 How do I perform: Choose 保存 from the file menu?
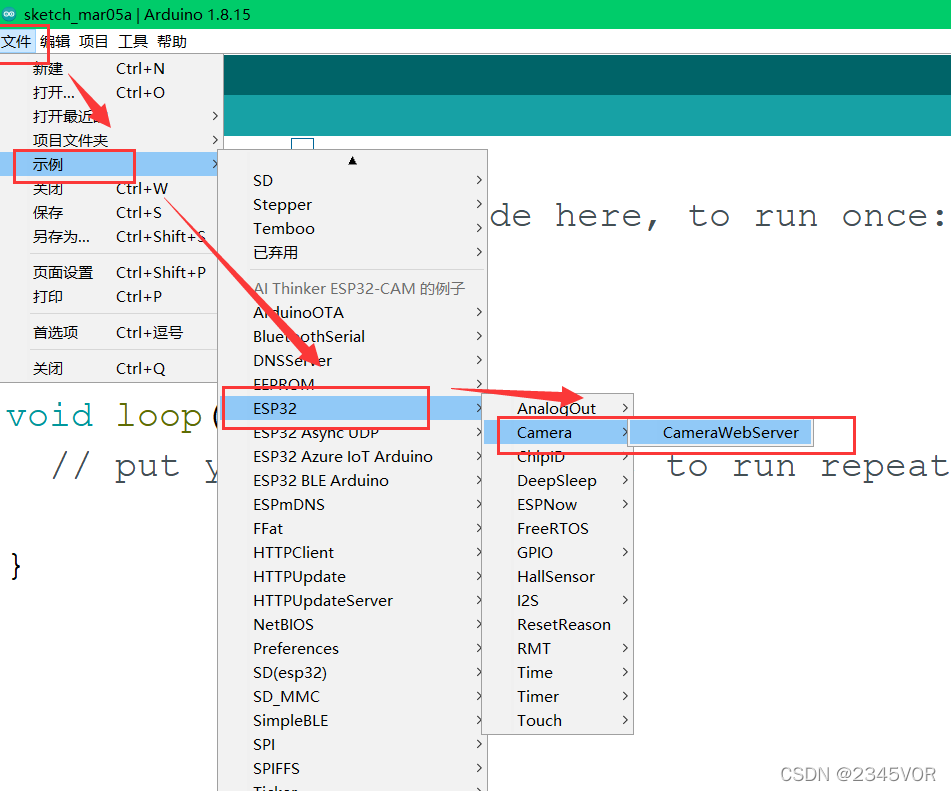109,212
